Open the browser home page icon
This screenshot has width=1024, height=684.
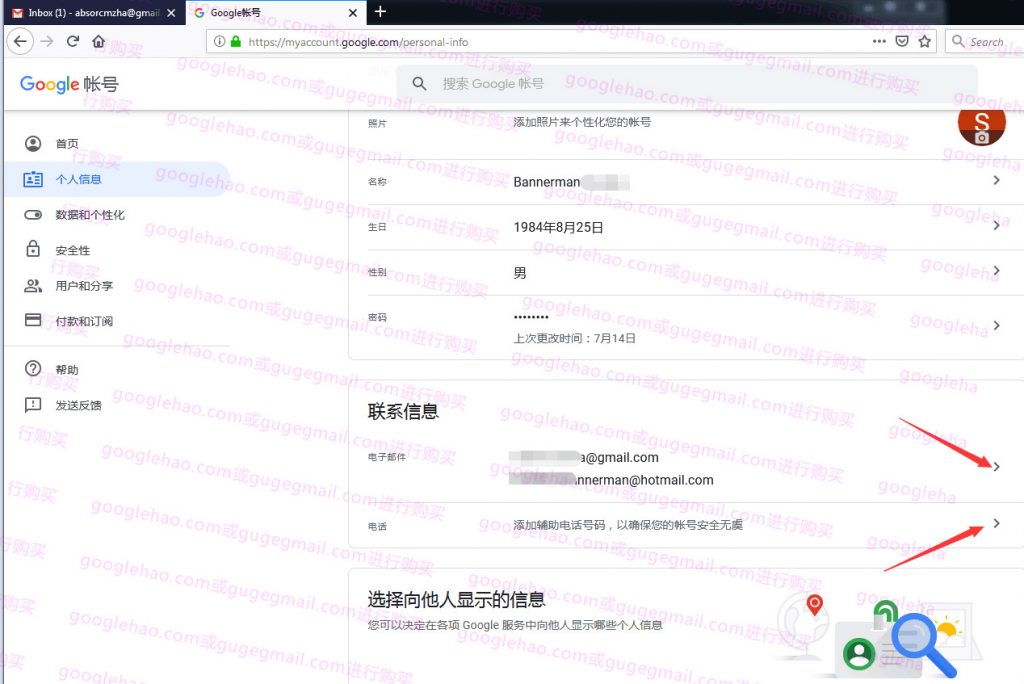click(99, 42)
